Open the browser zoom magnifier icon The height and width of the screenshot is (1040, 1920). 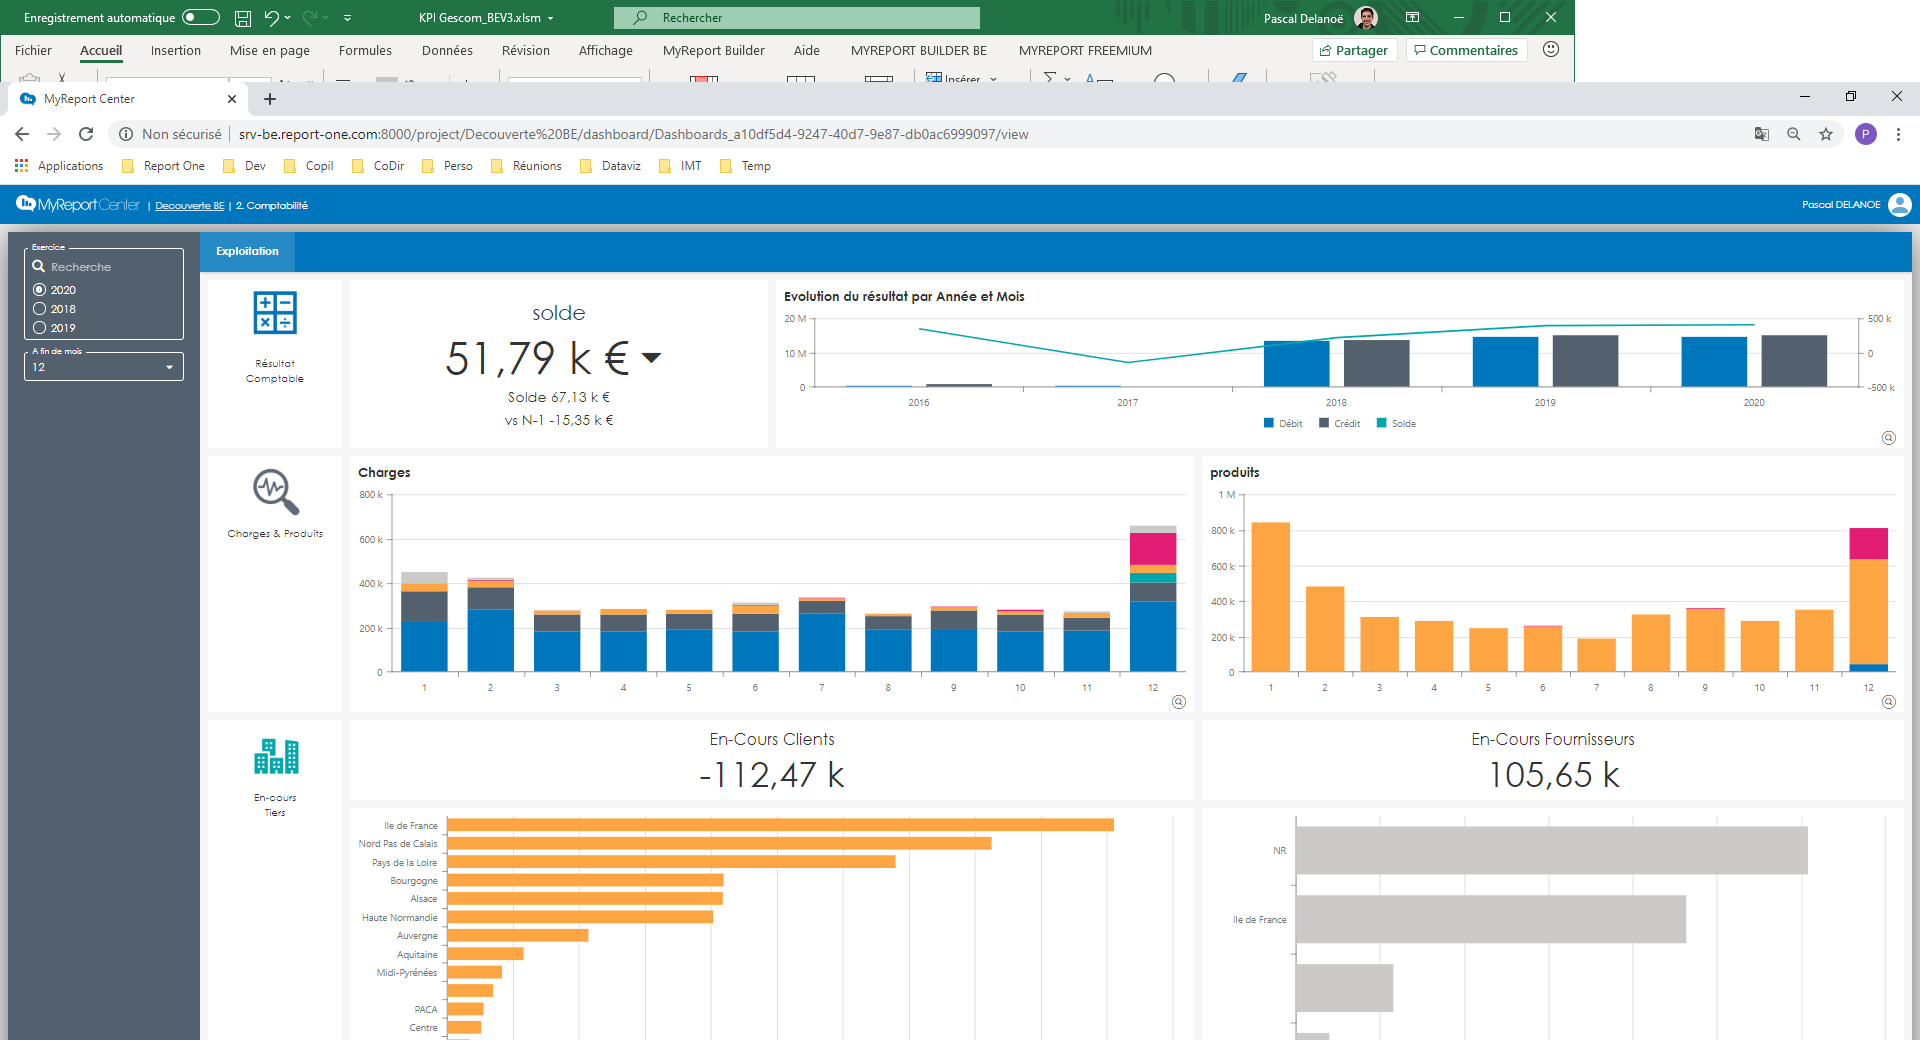[1794, 134]
